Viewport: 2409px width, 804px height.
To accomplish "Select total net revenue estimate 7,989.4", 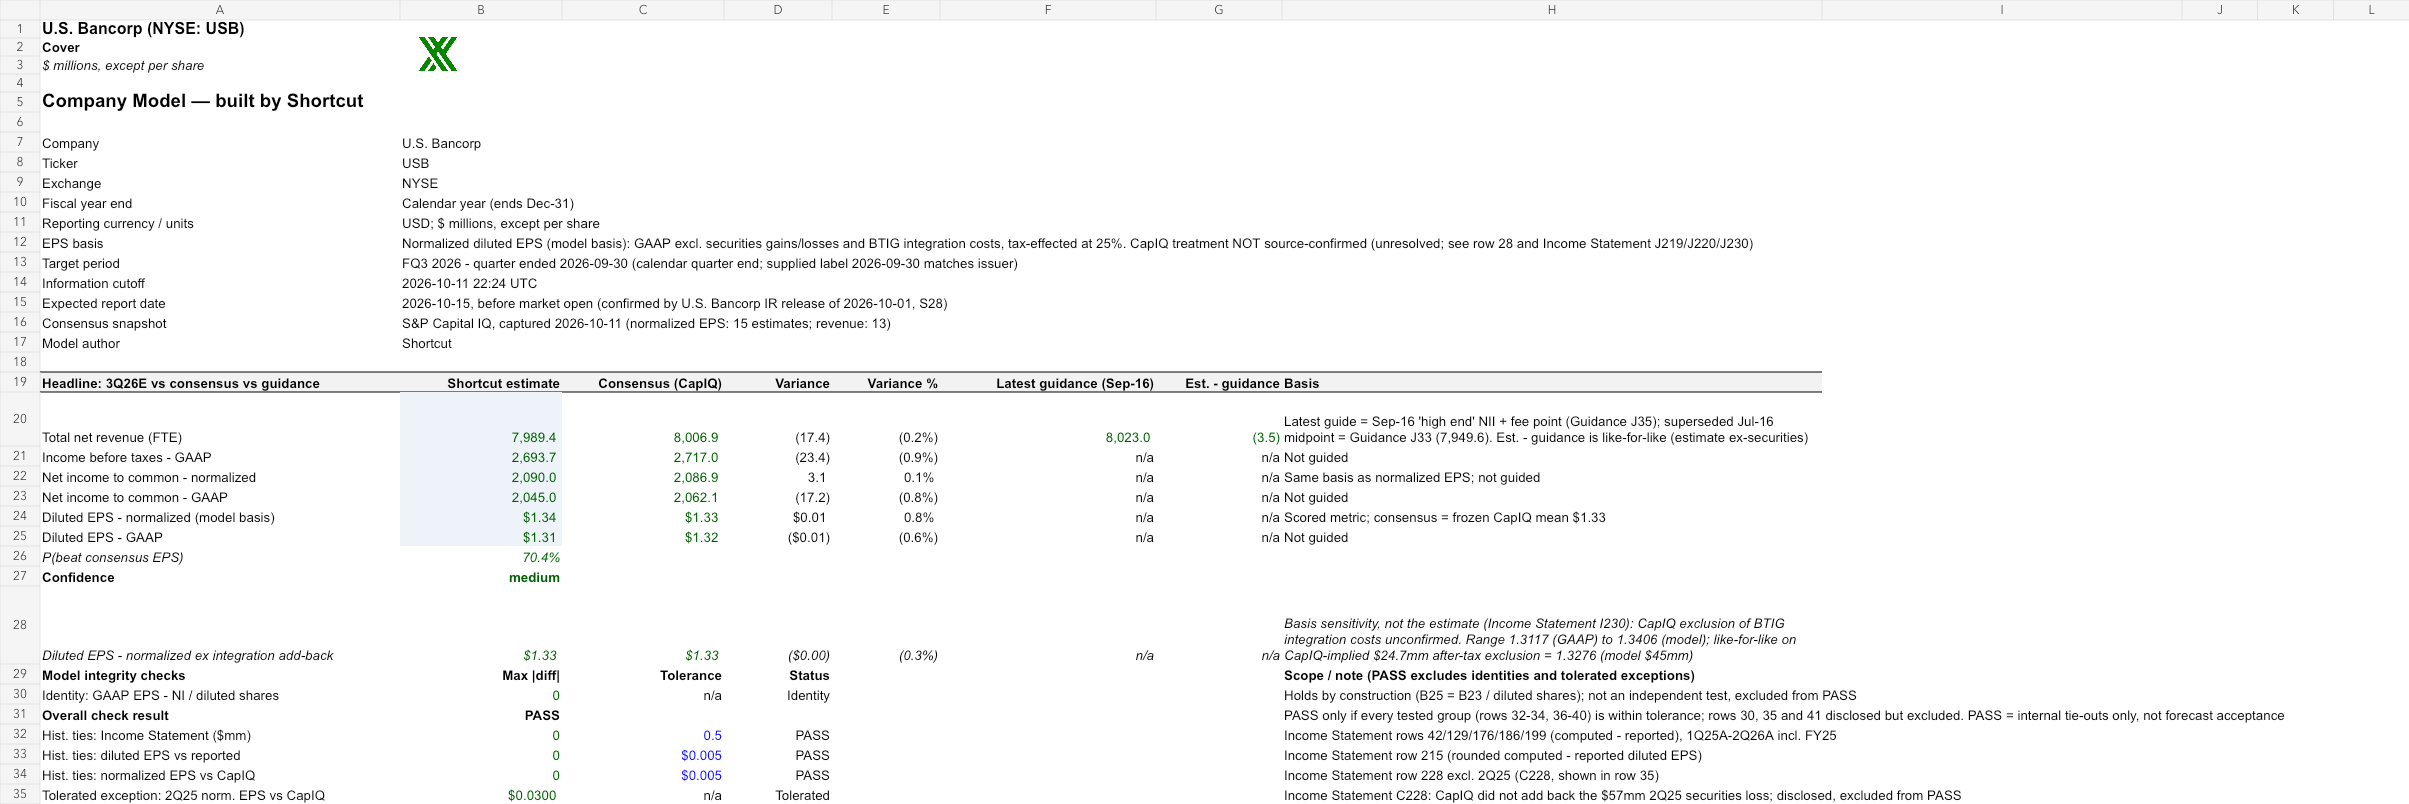I will point(533,437).
